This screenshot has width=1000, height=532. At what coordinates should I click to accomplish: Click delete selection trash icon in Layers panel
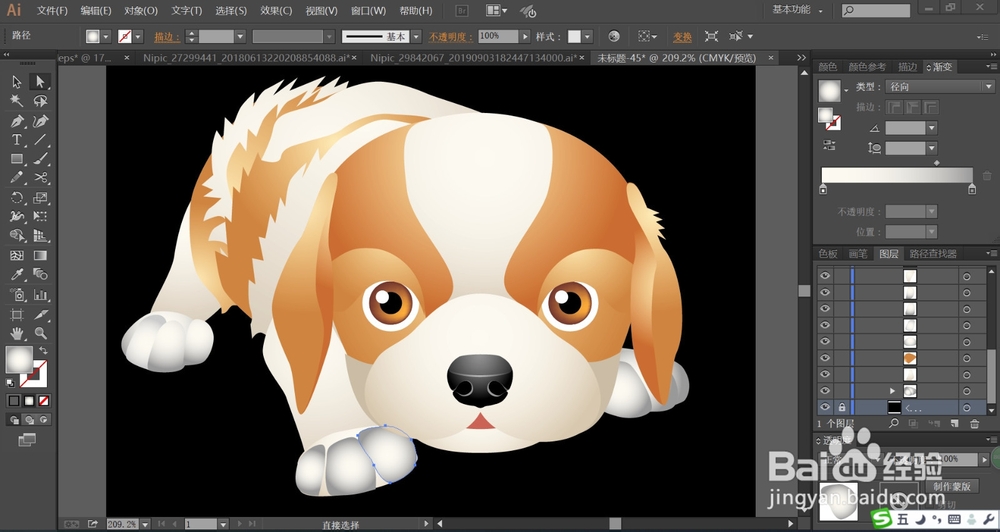974,424
